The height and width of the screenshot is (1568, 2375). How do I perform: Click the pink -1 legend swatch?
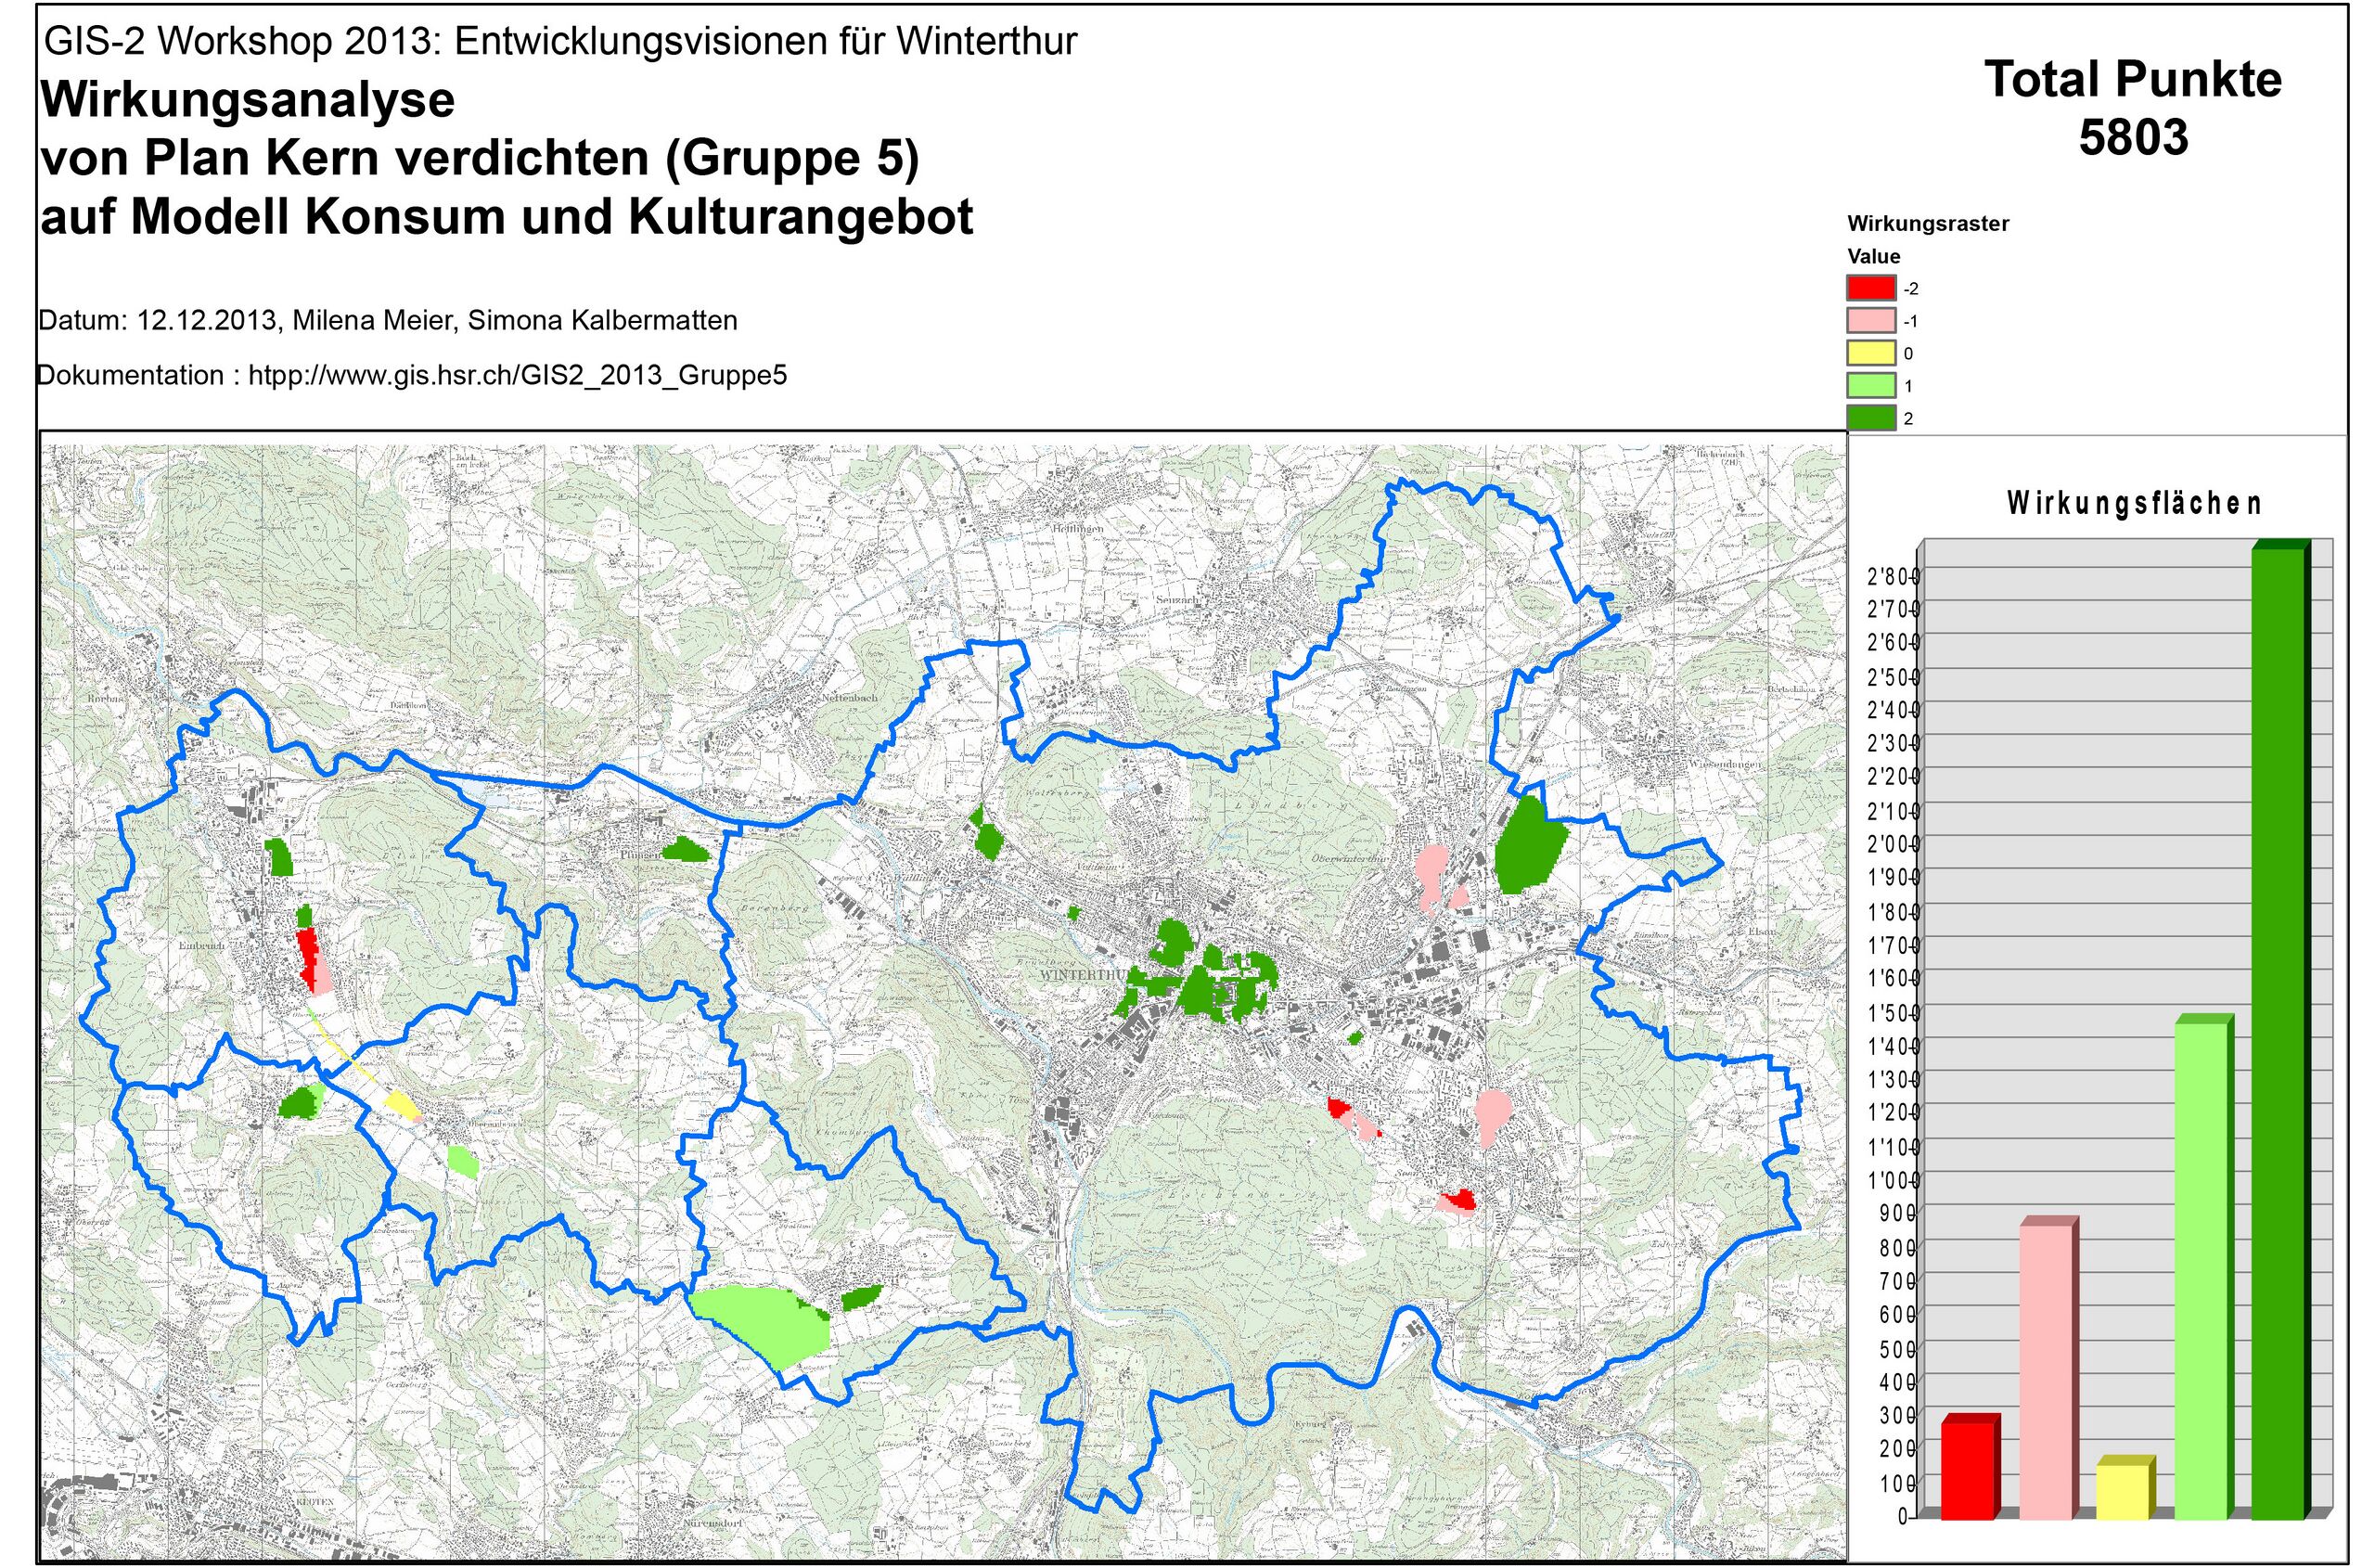pos(1870,321)
